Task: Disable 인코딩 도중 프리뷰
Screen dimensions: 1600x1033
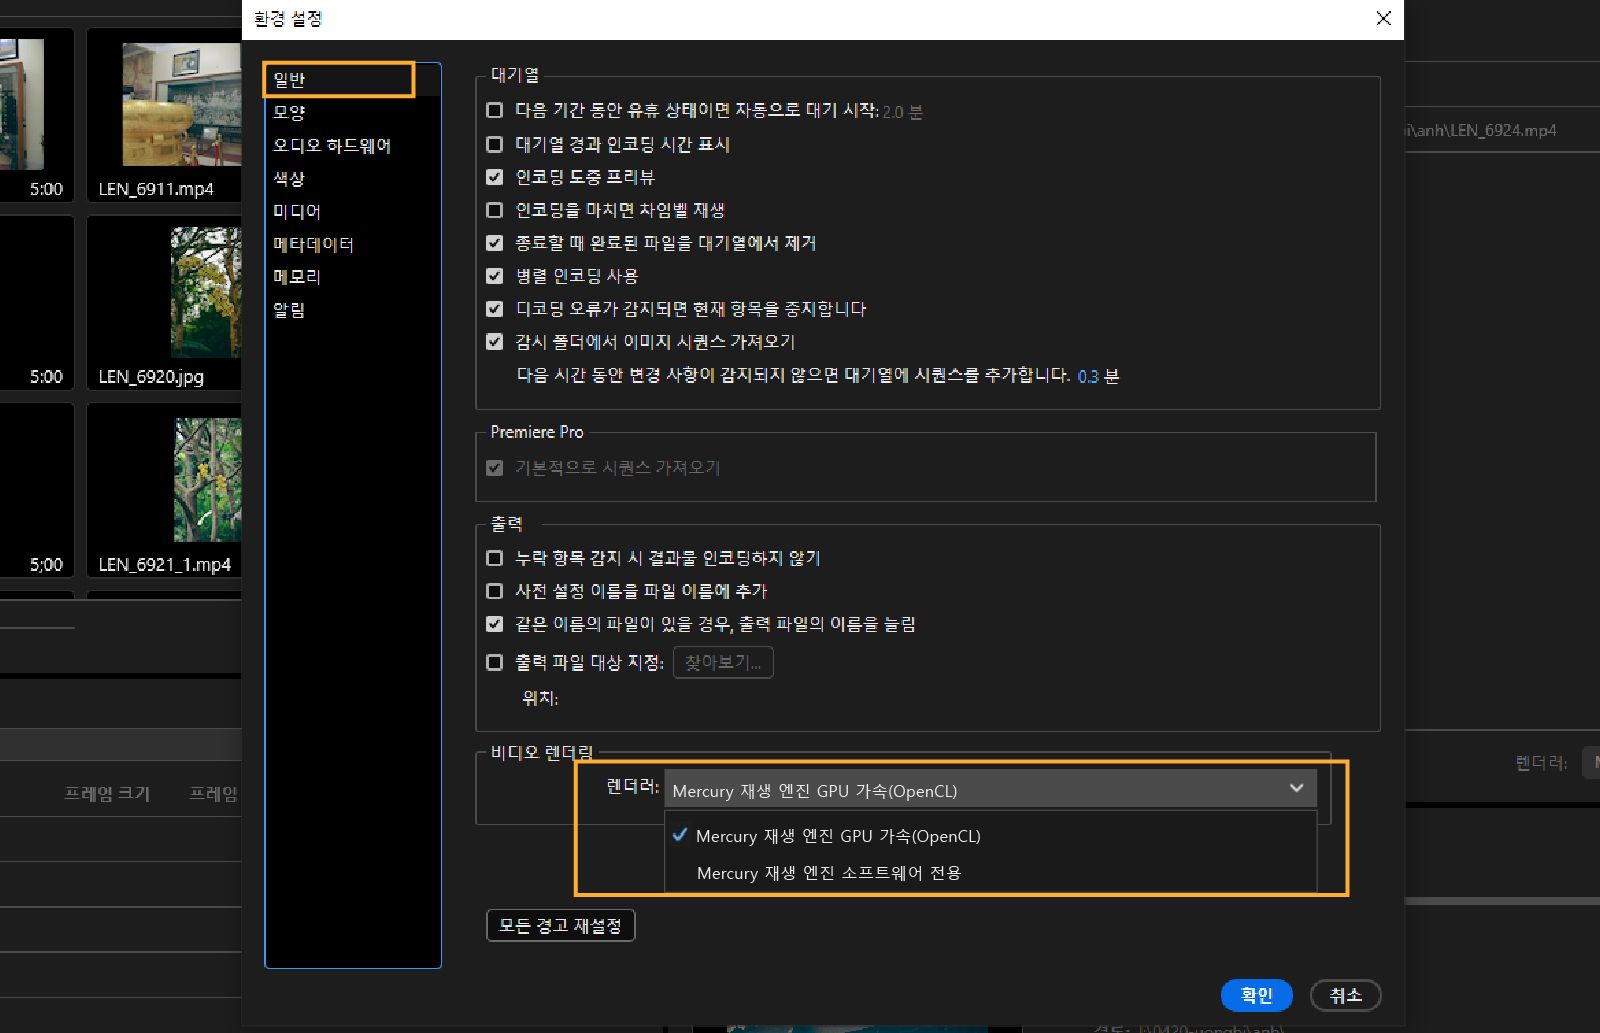Action: tap(494, 177)
